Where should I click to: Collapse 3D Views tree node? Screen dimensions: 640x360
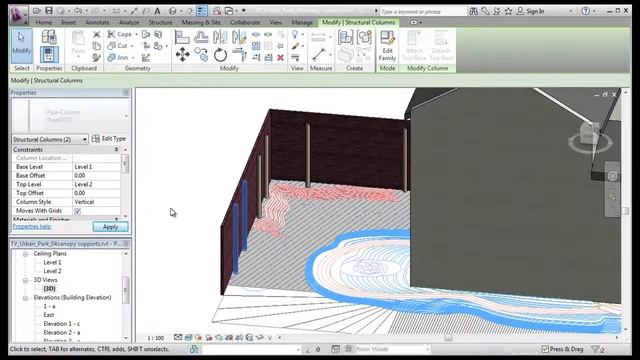[x=25, y=280]
